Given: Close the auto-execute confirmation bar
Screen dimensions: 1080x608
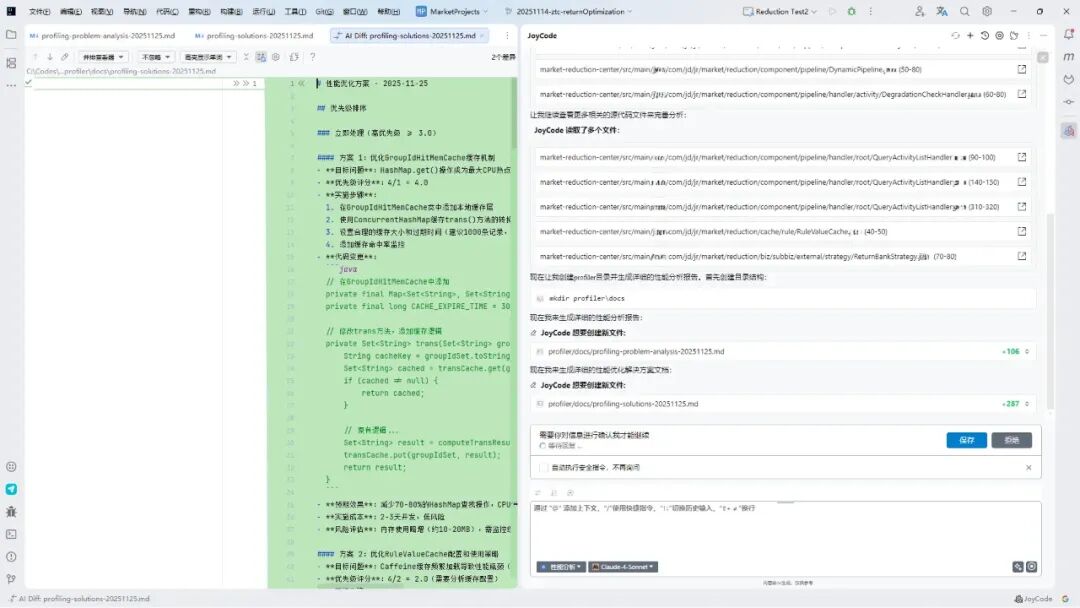Looking at the screenshot, I should click(x=1028, y=468).
